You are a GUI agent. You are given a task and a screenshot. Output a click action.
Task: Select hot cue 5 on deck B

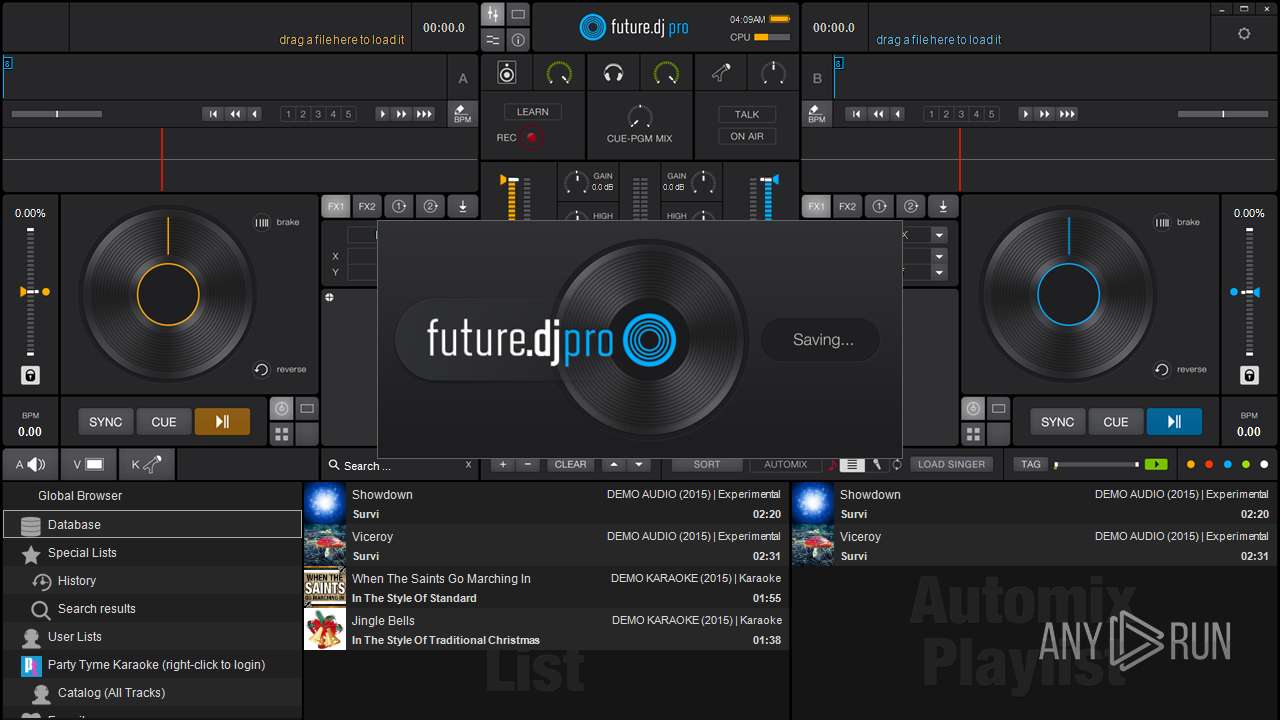click(x=992, y=114)
